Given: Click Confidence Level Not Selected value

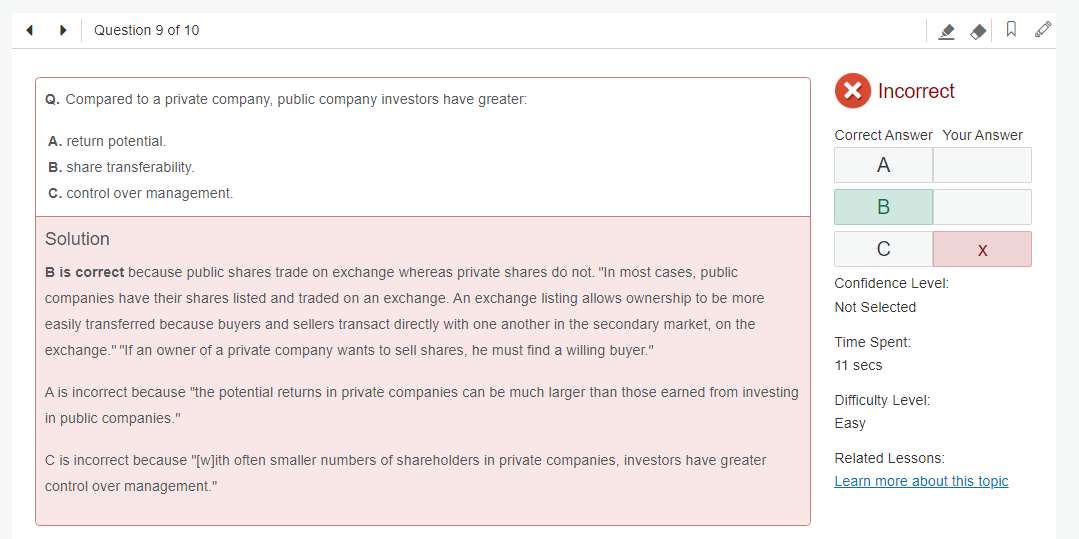Looking at the screenshot, I should click(875, 307).
